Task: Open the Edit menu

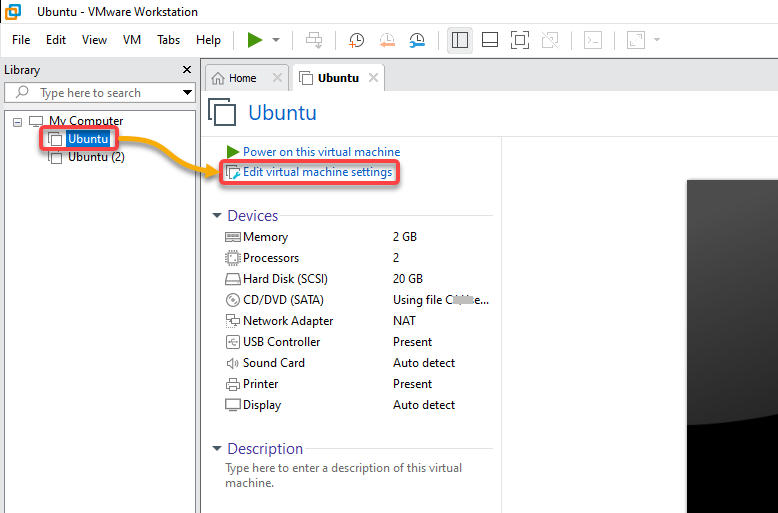Action: pos(56,40)
